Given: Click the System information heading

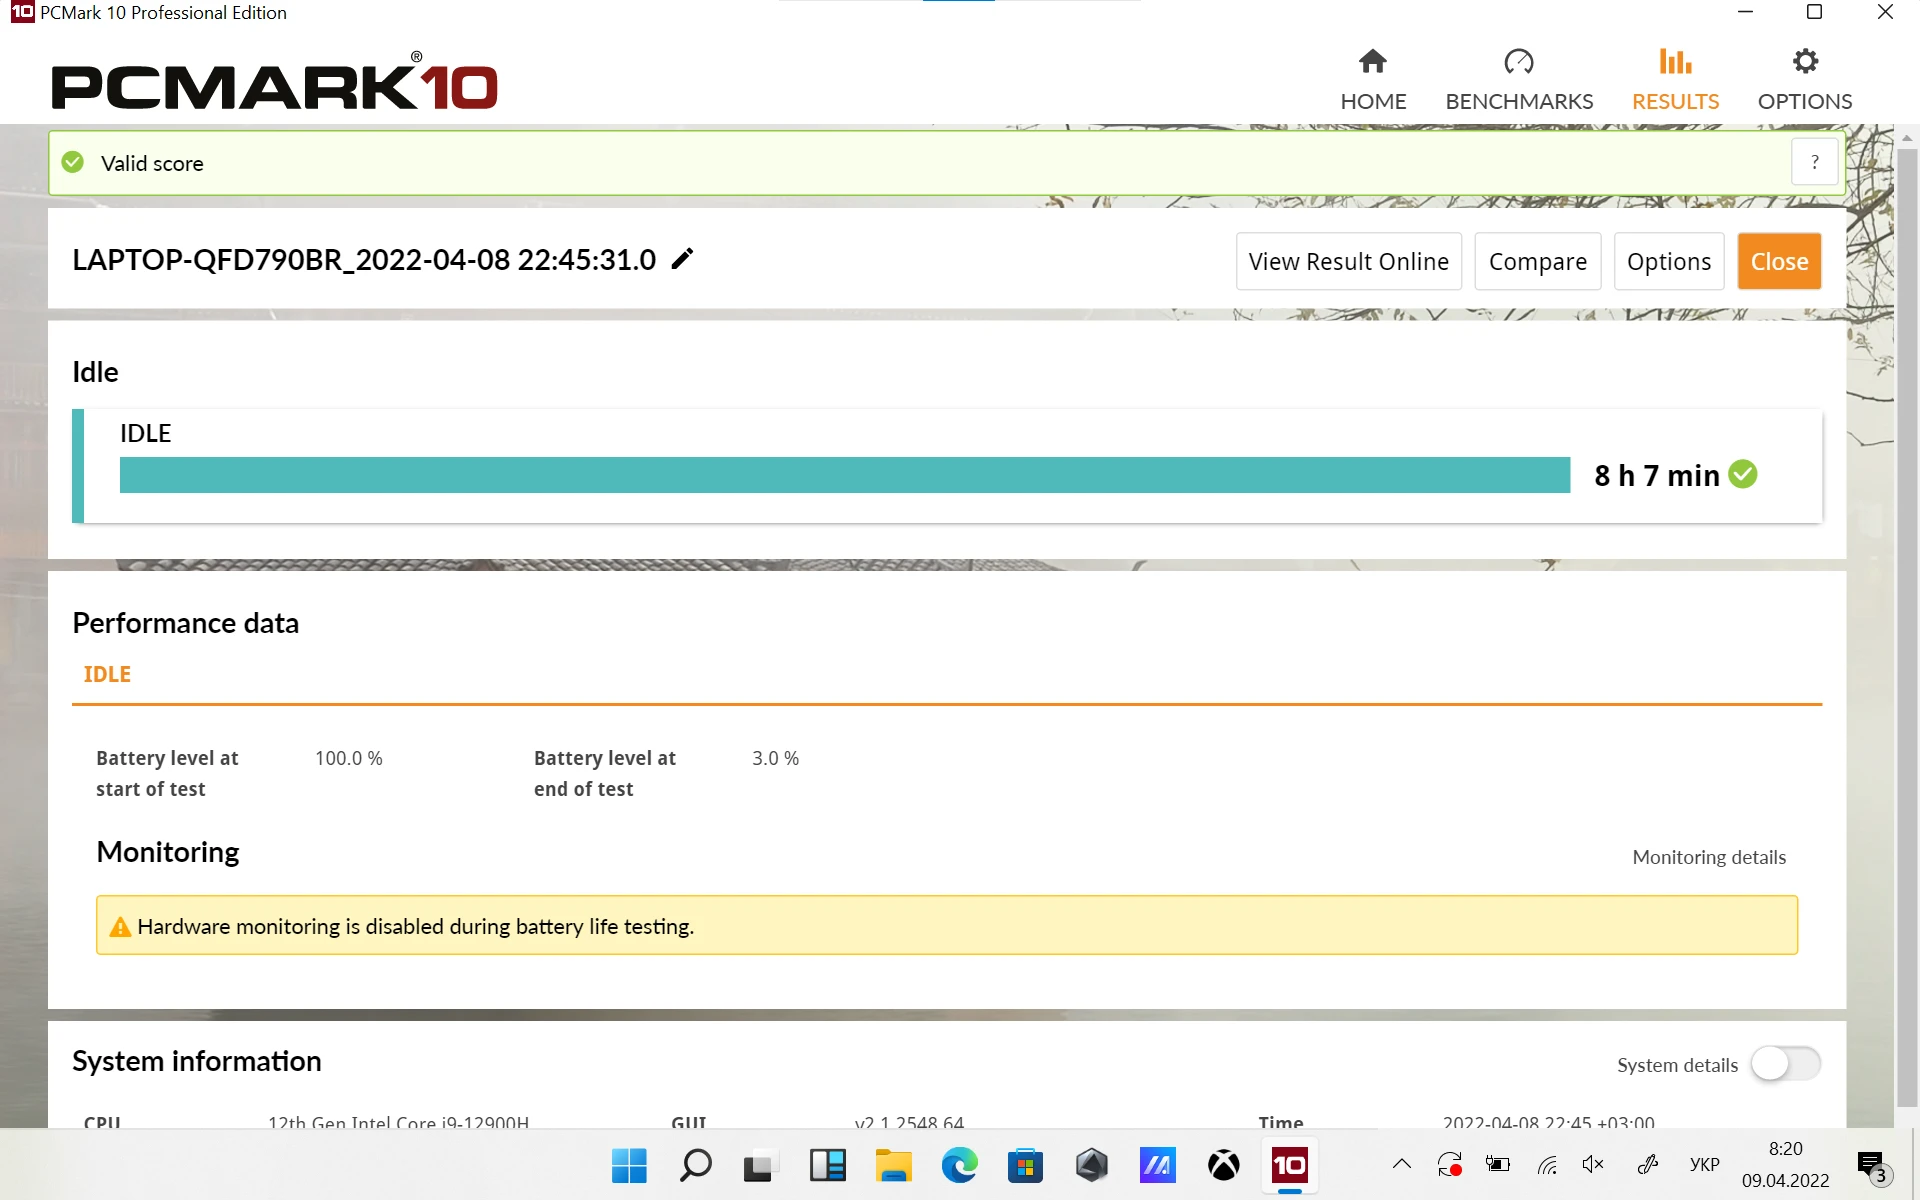Looking at the screenshot, I should 197,1061.
